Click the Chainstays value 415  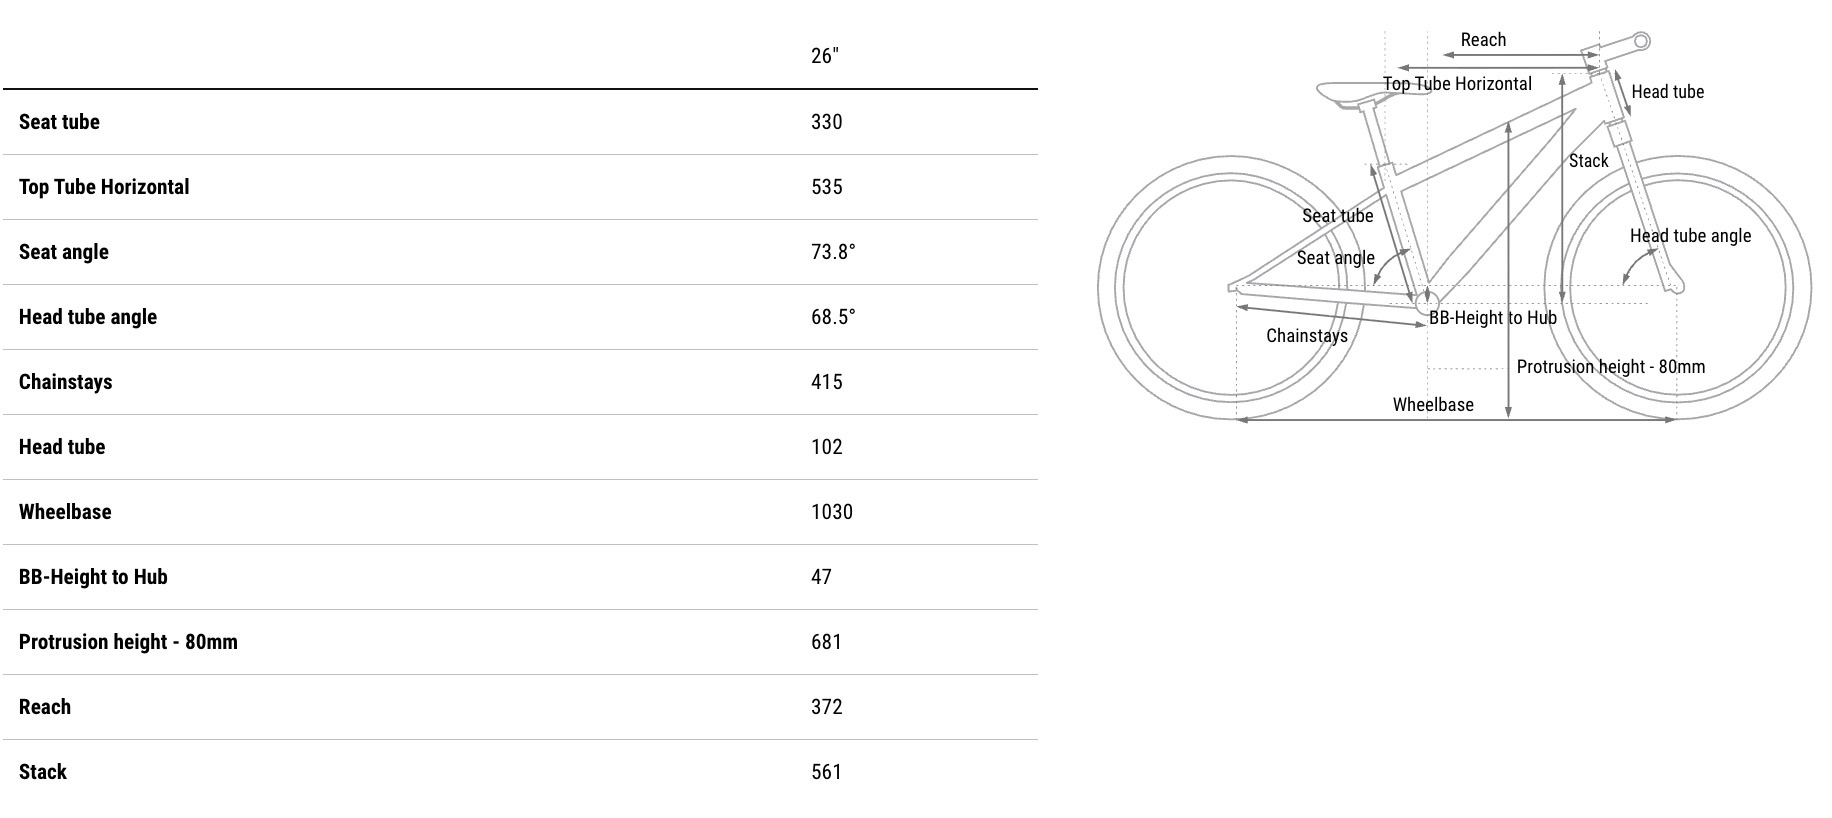coord(826,382)
